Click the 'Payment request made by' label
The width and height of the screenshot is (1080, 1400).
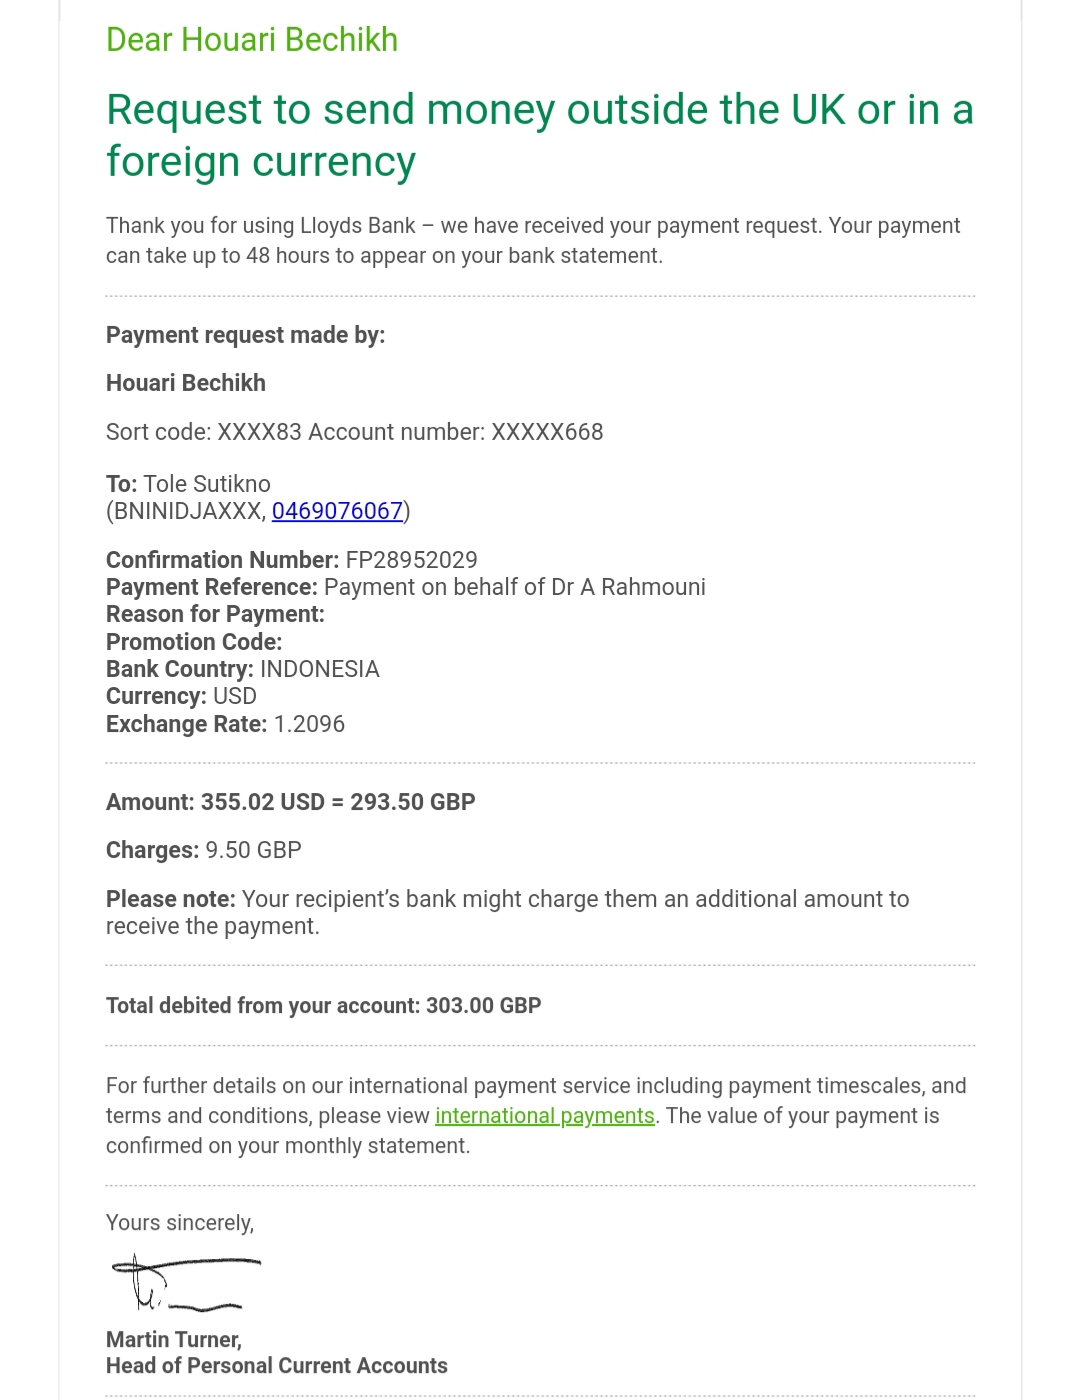tap(246, 335)
